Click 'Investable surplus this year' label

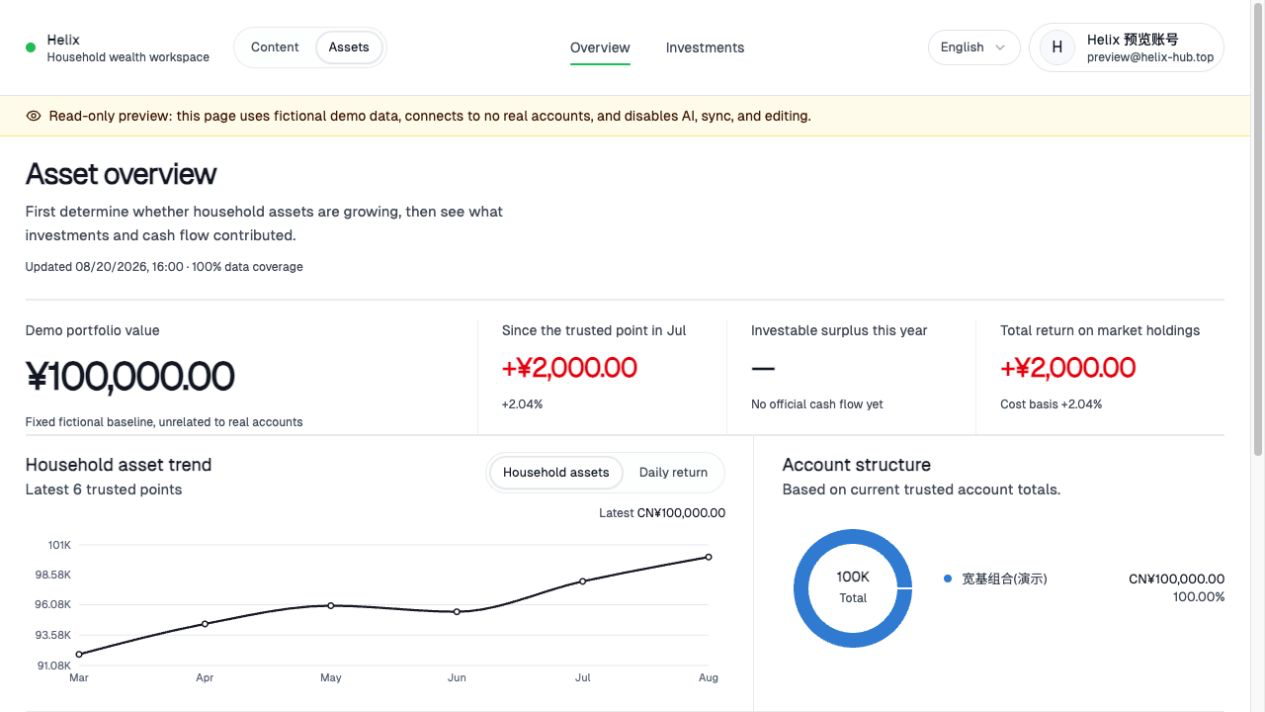pyautogui.click(x=839, y=331)
